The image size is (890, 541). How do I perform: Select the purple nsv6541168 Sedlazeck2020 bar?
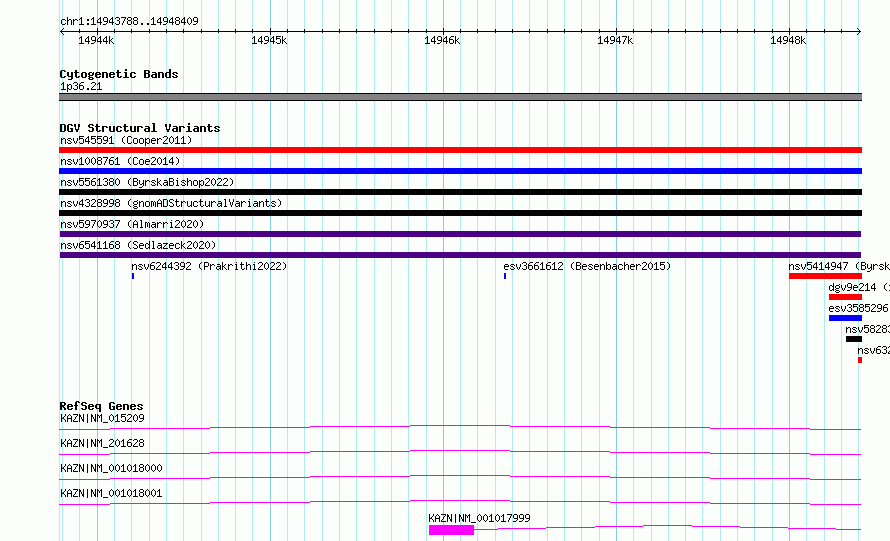click(x=460, y=255)
